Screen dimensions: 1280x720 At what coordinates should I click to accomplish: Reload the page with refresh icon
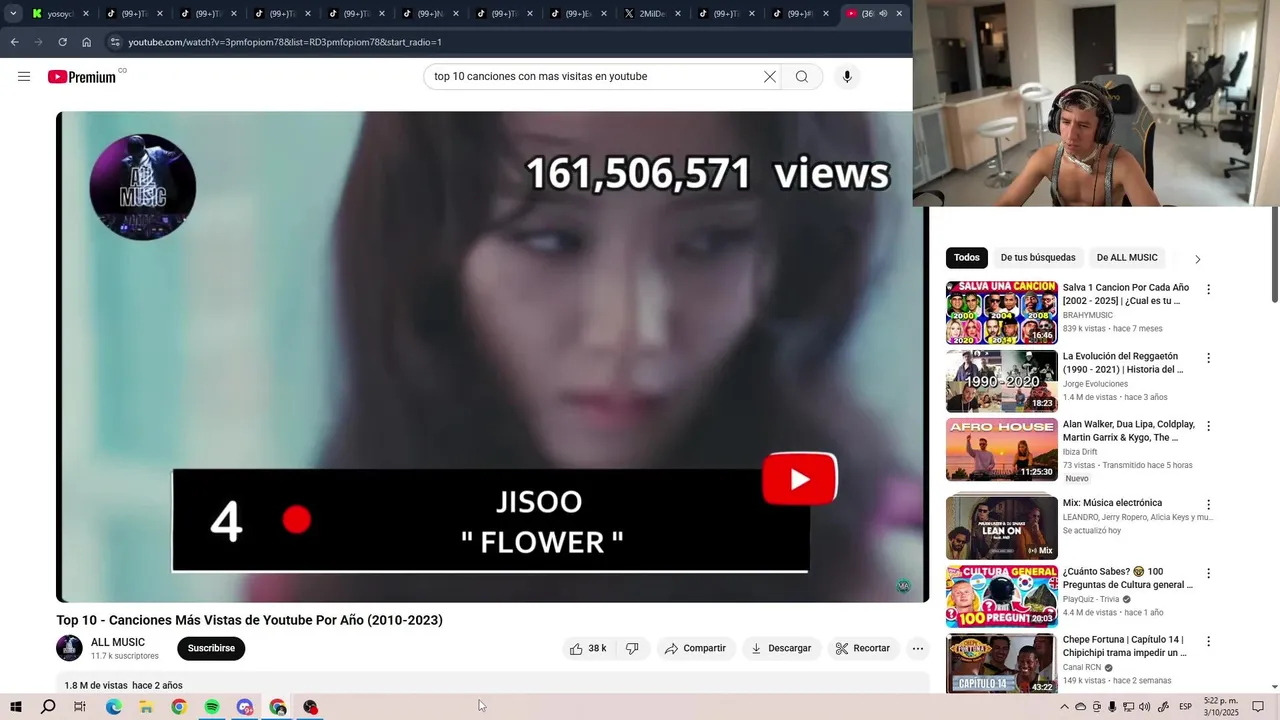(62, 42)
